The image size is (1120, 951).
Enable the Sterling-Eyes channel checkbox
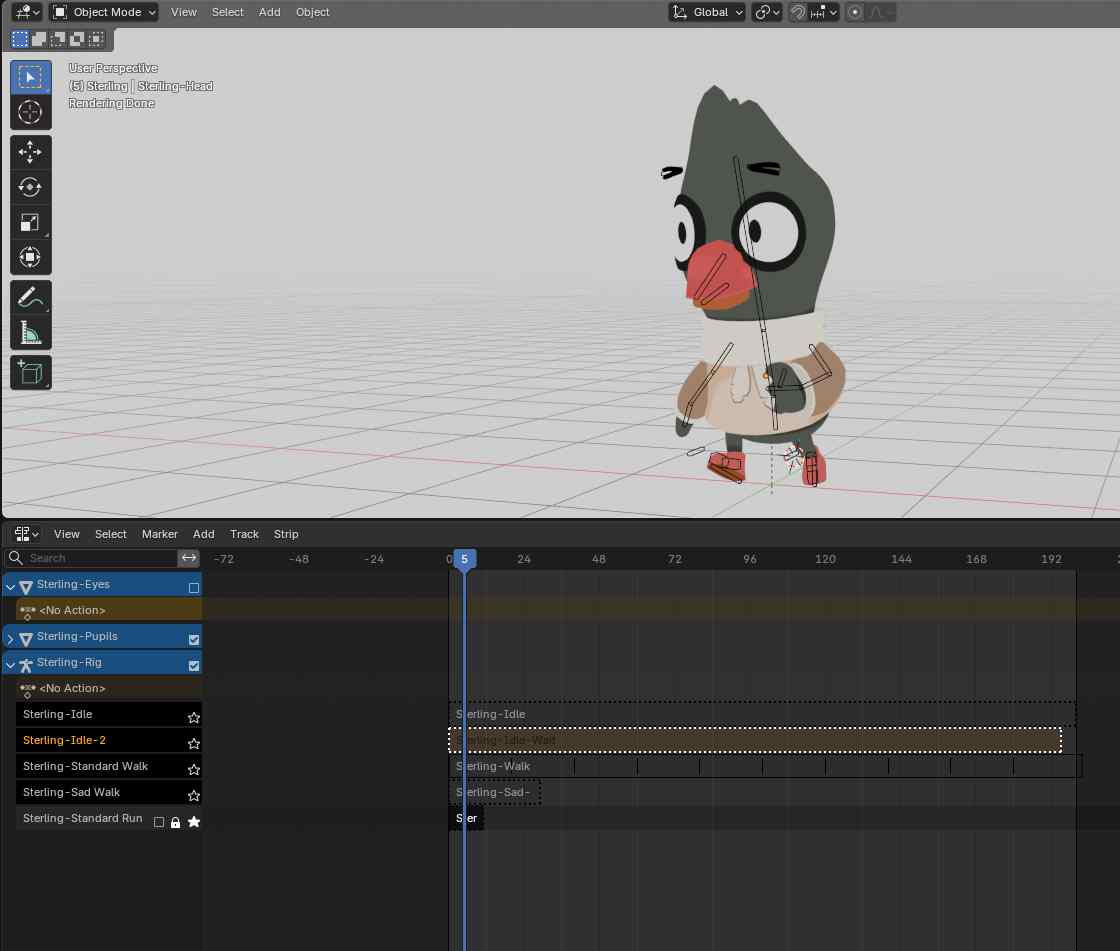click(194, 587)
